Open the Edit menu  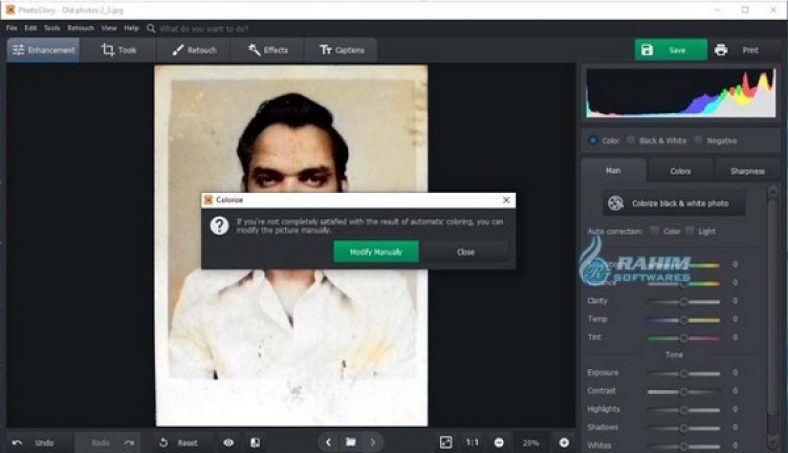tap(31, 28)
